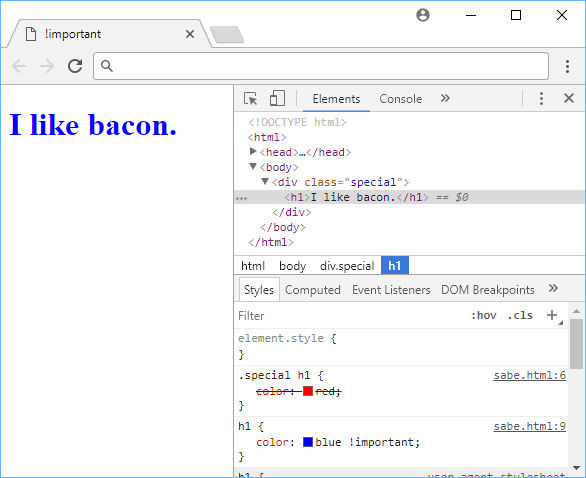Click the plus new style rule icon
The image size is (586, 478).
[552, 315]
